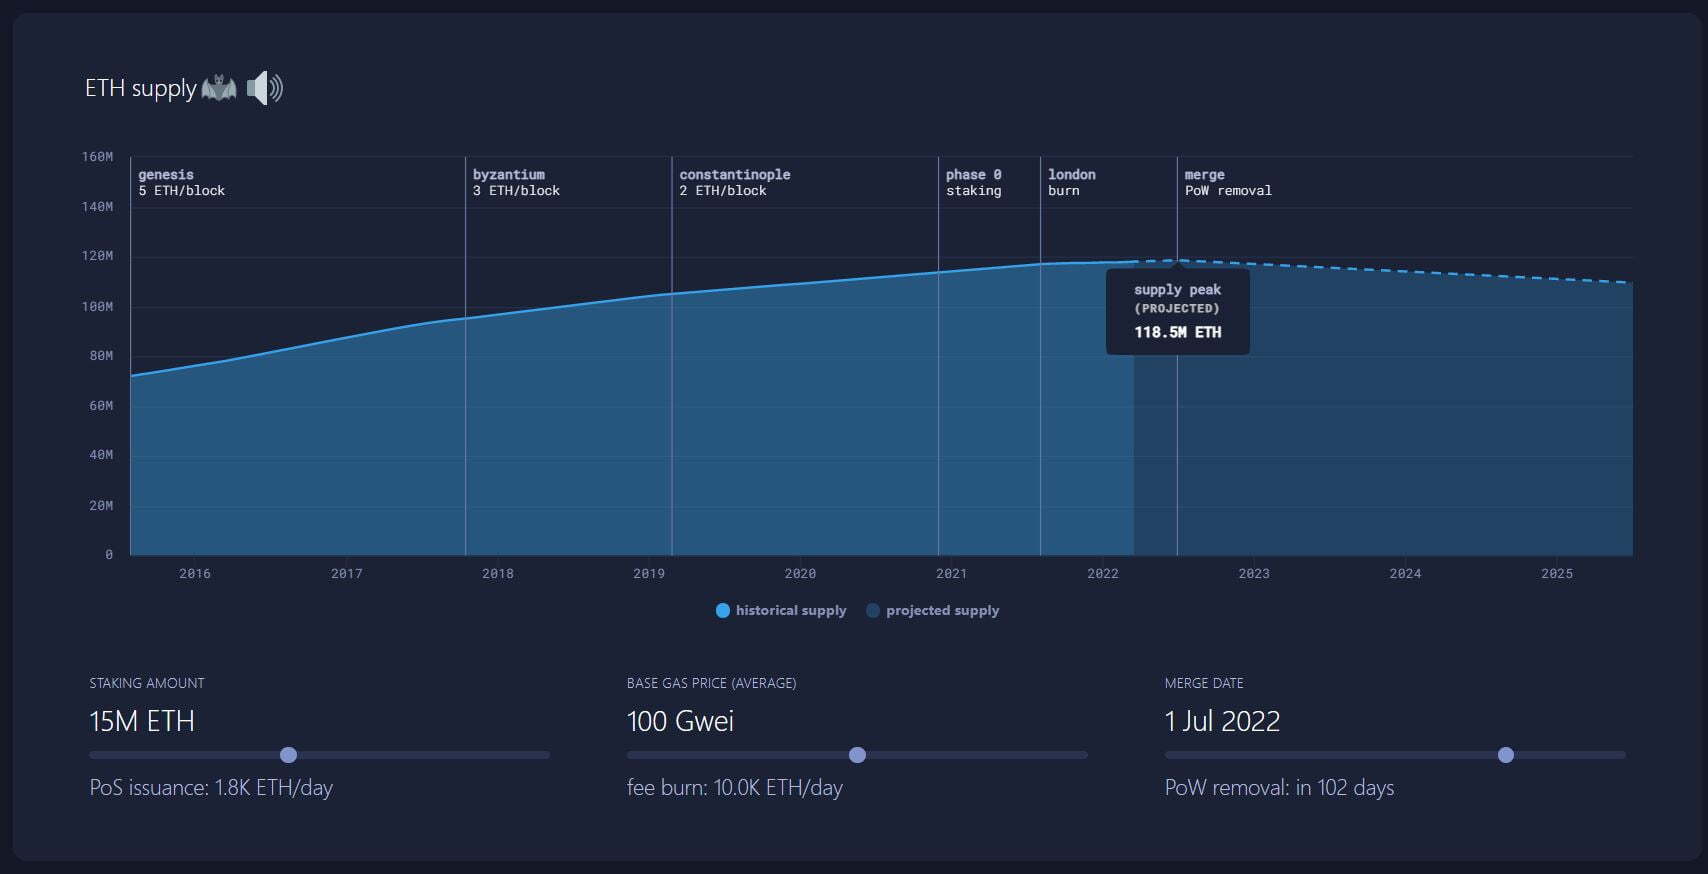
Task: Click the 2023 x-axis label
Action: [x=1254, y=574]
